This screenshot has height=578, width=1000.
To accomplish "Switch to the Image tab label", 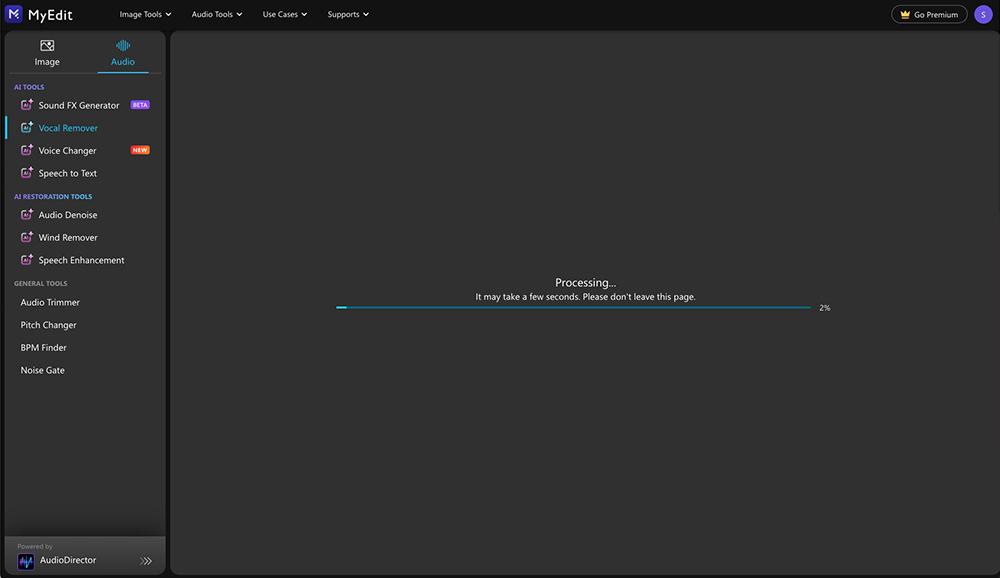I will point(47,62).
